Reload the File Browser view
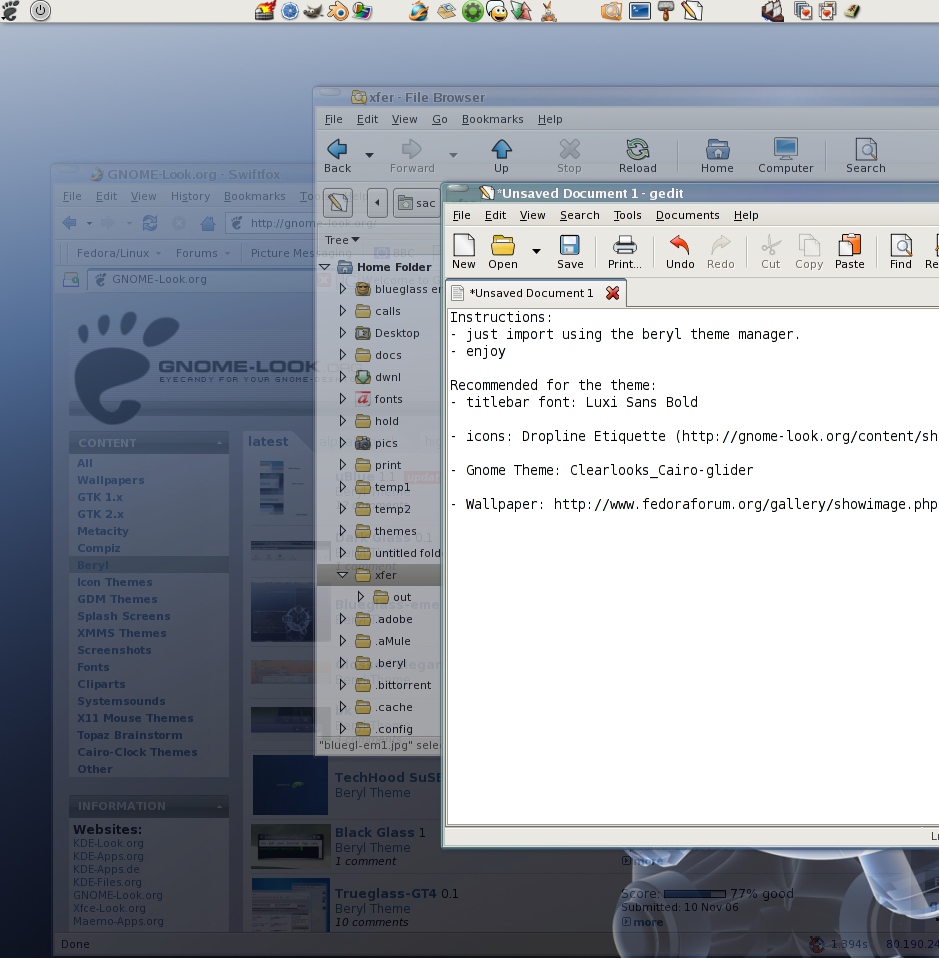The image size is (939, 958). click(x=637, y=156)
